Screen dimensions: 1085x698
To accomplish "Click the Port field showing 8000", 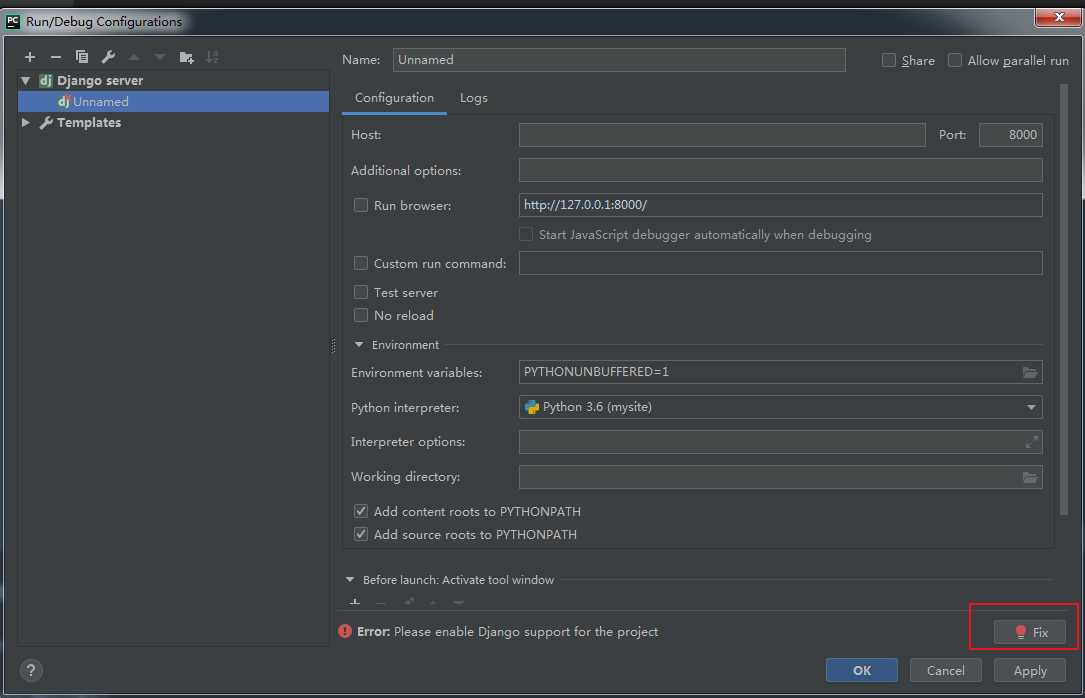I will point(1010,135).
